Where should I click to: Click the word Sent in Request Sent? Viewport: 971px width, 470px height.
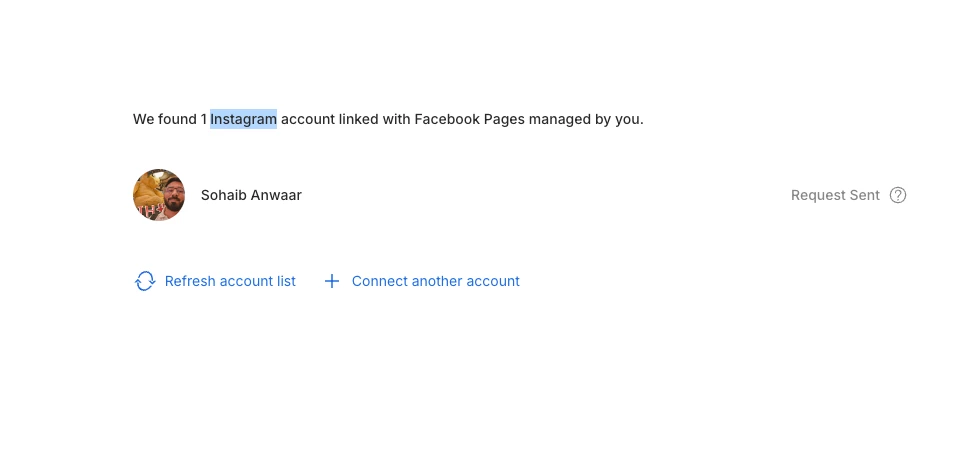(x=864, y=195)
